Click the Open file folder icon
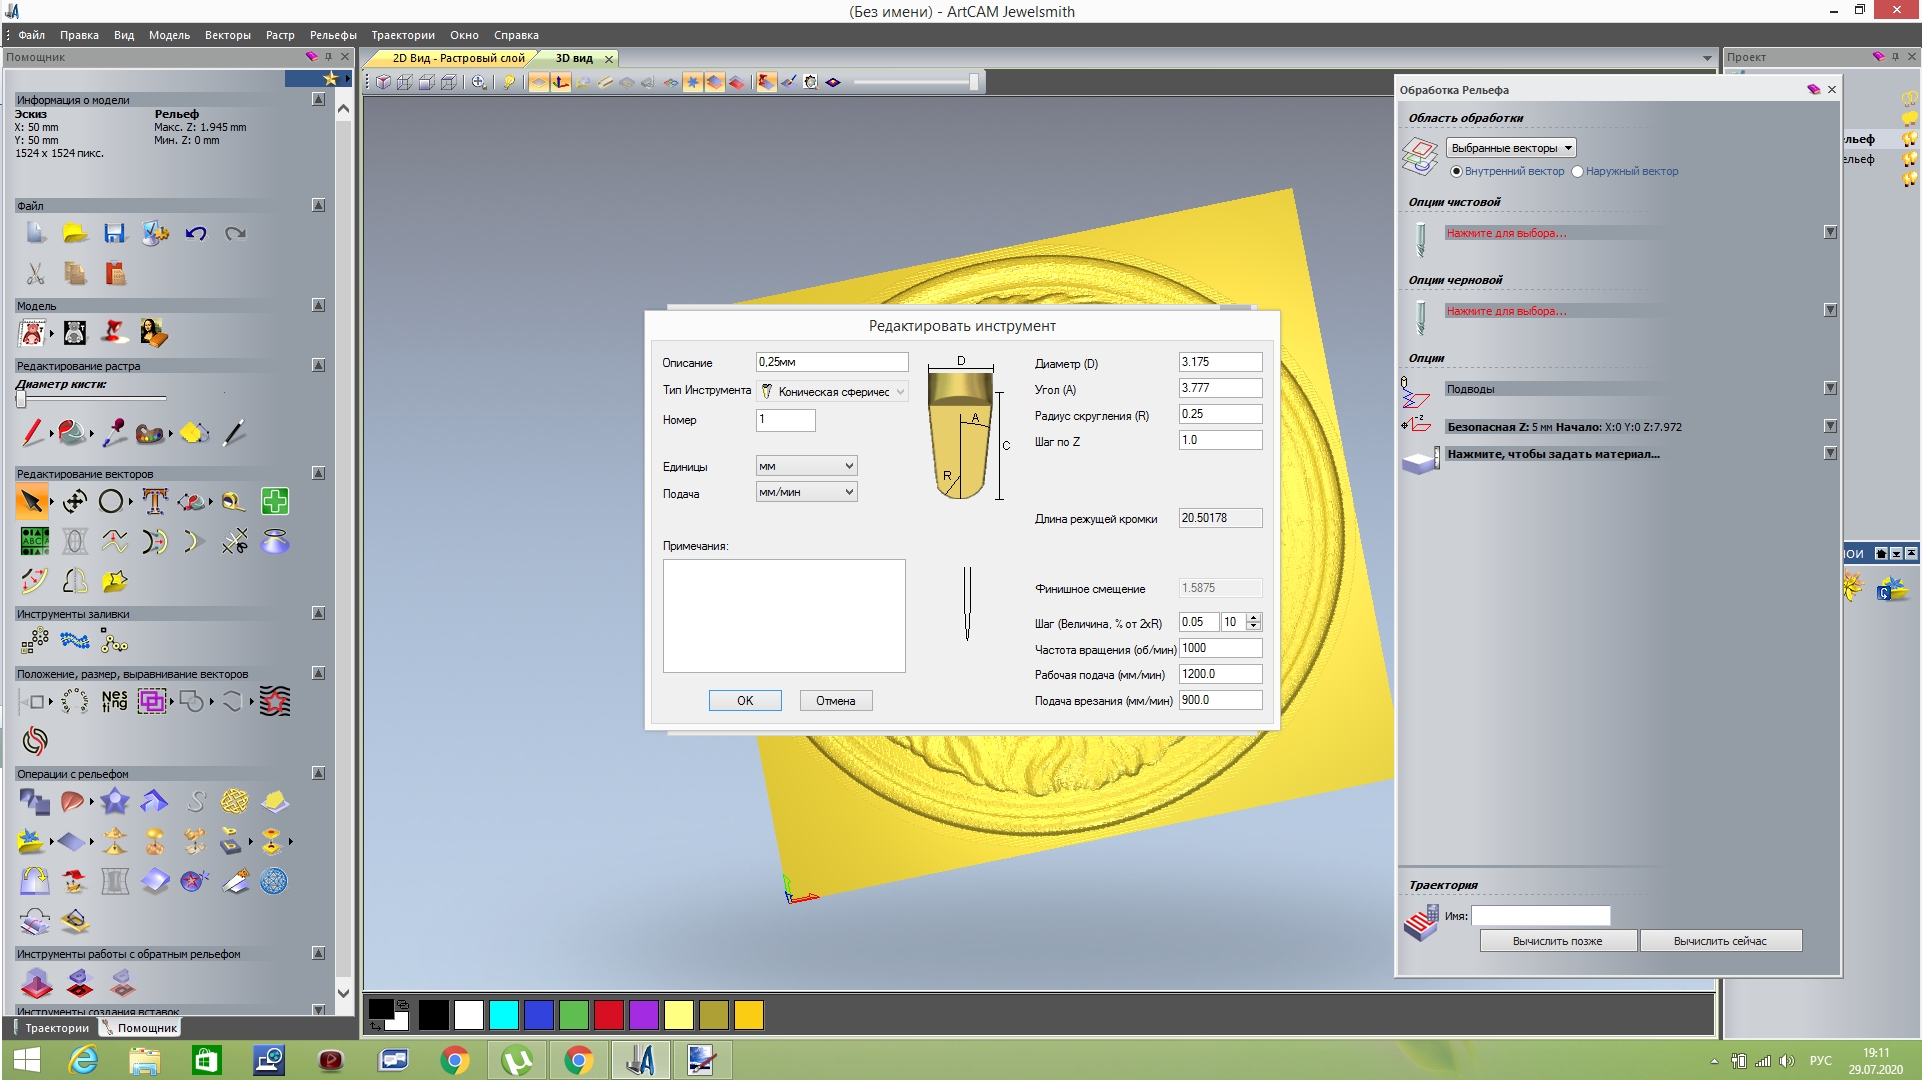The image size is (1922, 1080). tap(75, 234)
